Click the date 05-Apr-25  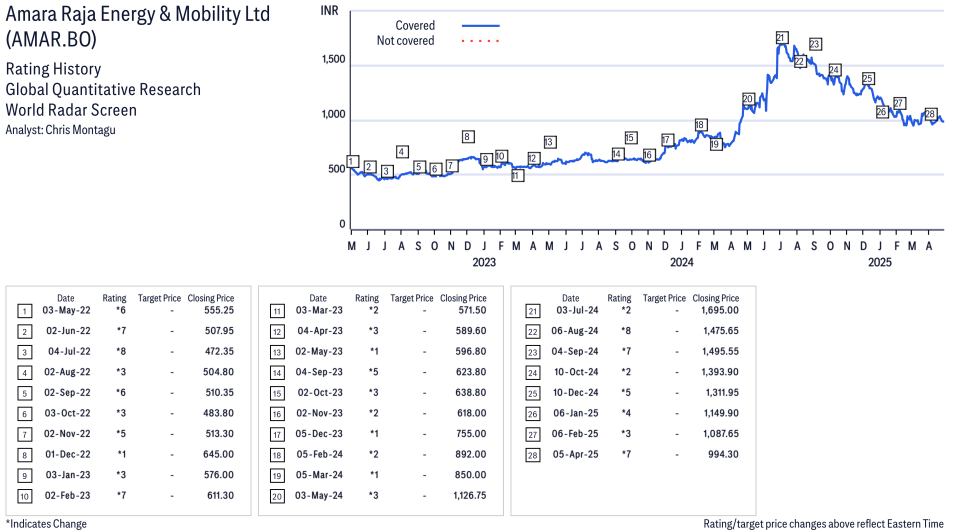pos(576,454)
